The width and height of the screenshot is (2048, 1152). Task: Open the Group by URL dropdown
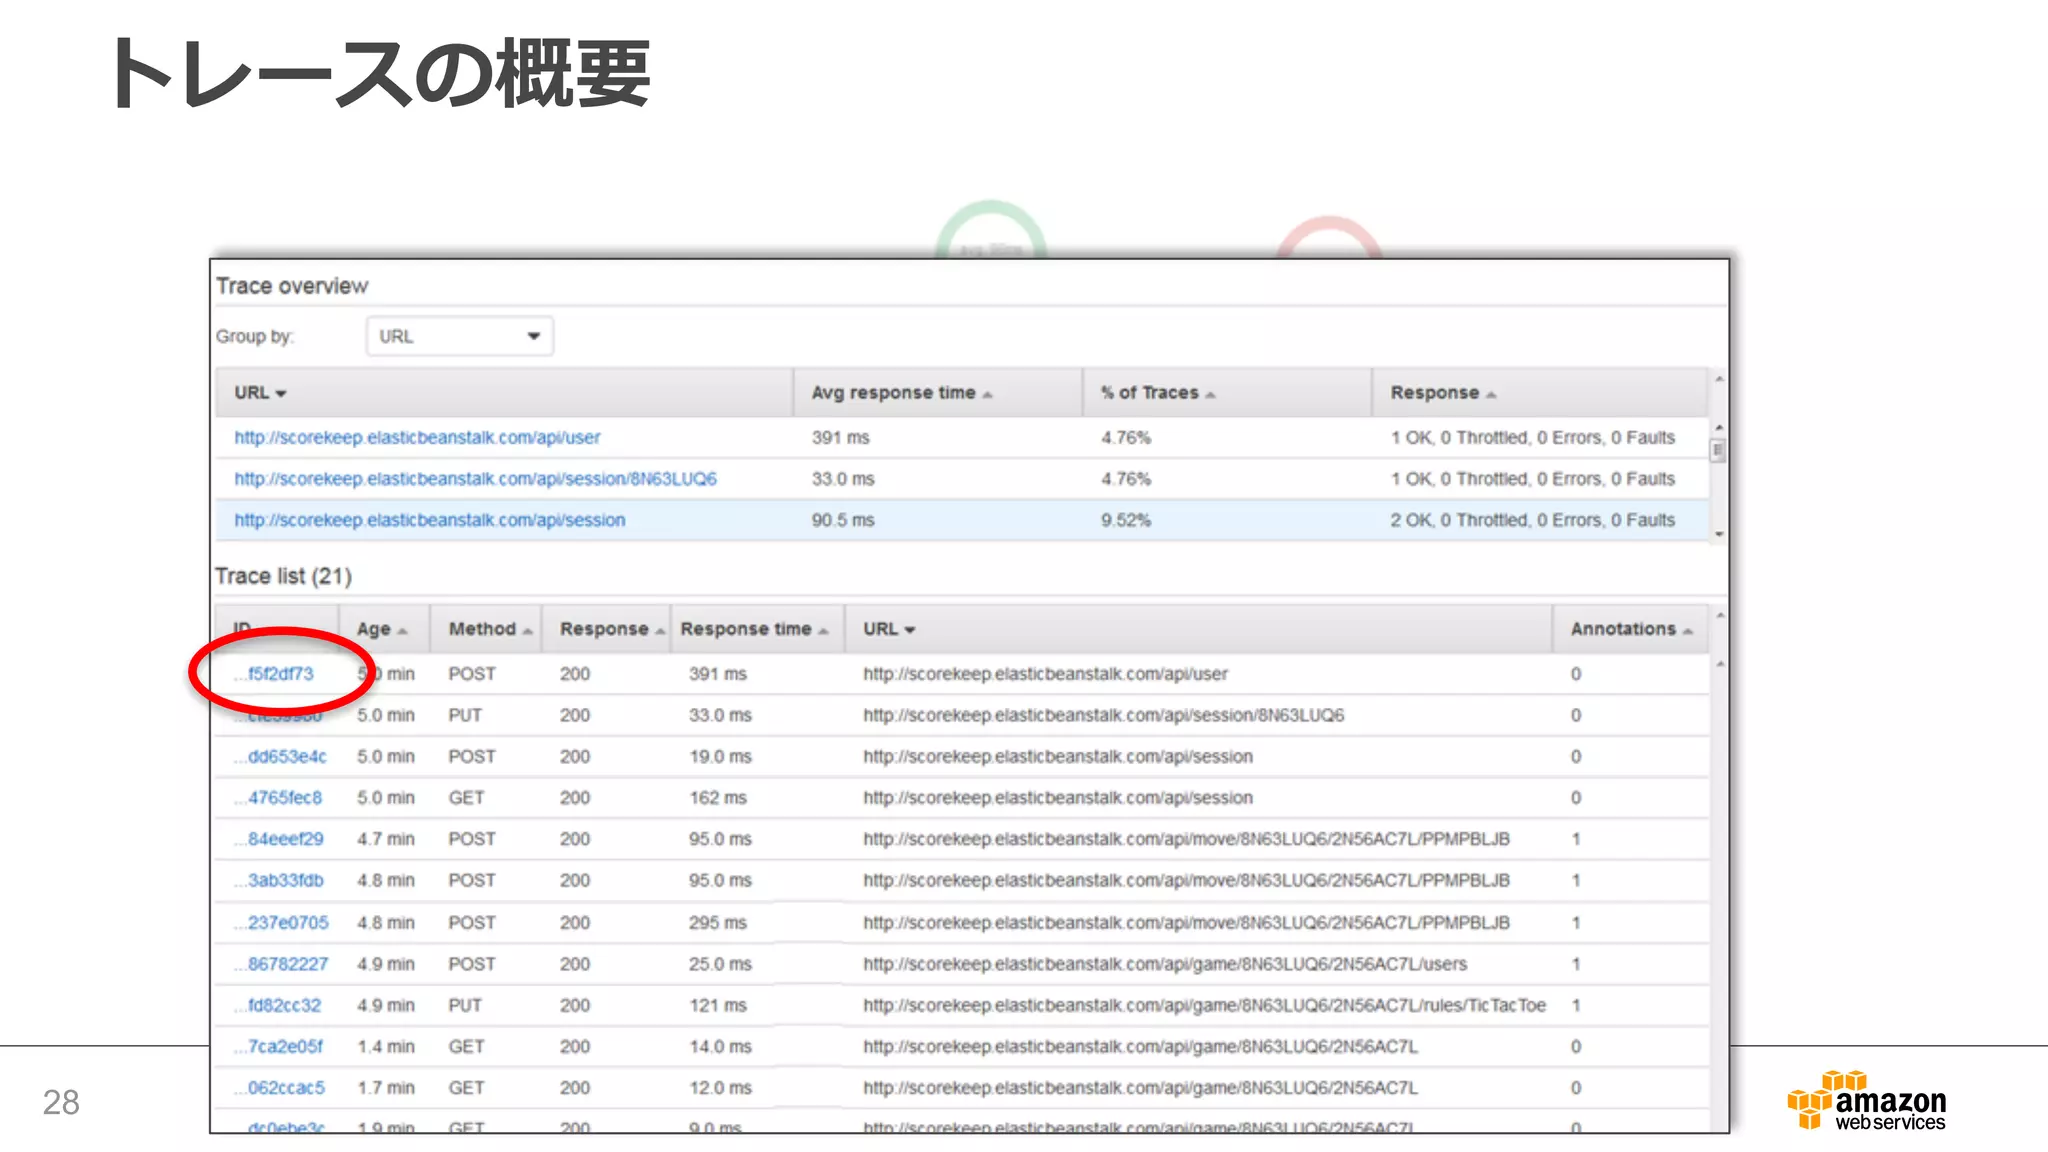(x=459, y=336)
